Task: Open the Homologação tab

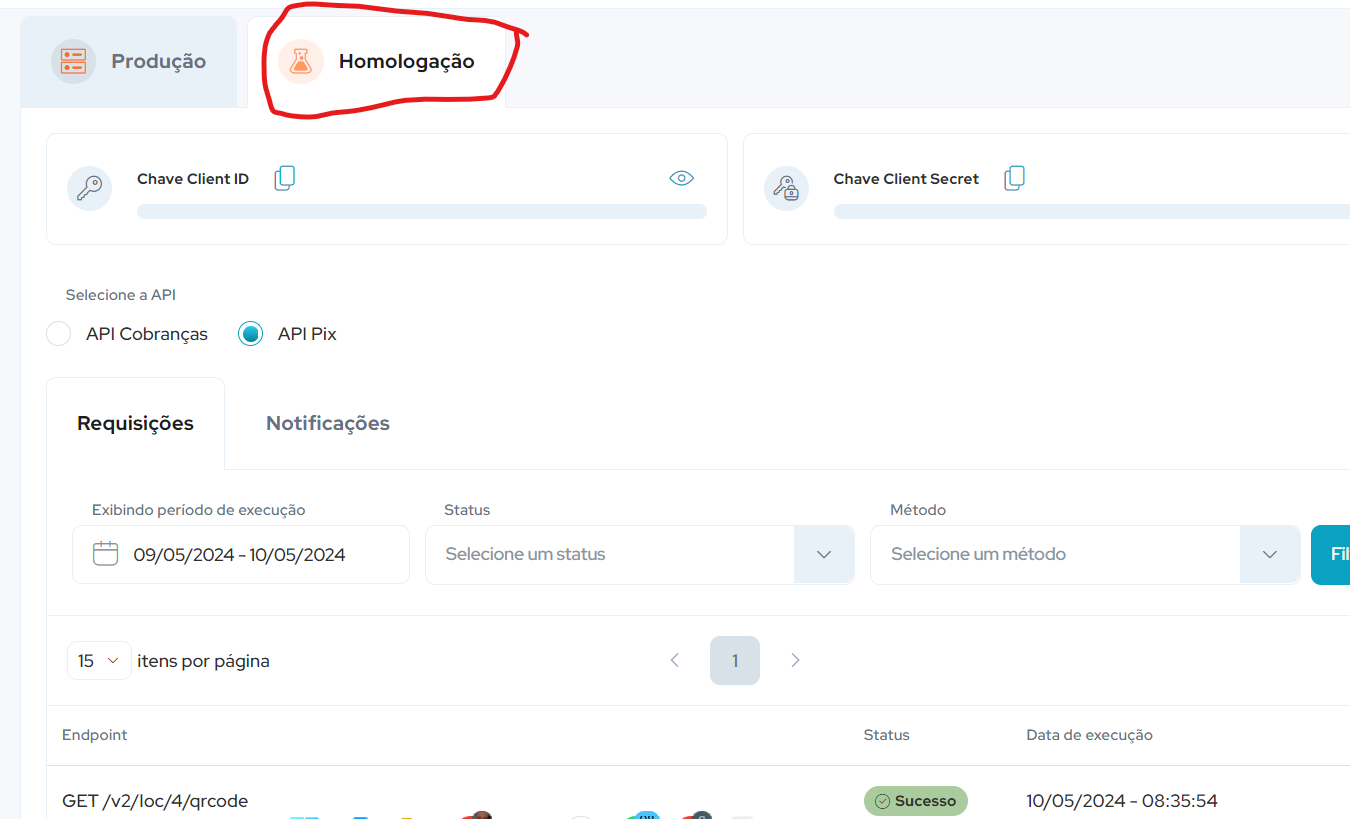Action: pyautogui.click(x=377, y=61)
